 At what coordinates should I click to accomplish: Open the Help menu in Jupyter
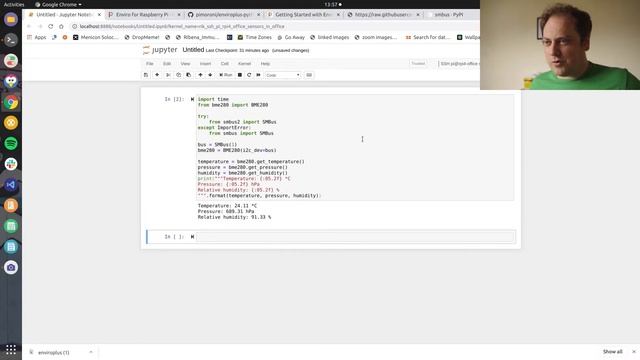coord(265,64)
